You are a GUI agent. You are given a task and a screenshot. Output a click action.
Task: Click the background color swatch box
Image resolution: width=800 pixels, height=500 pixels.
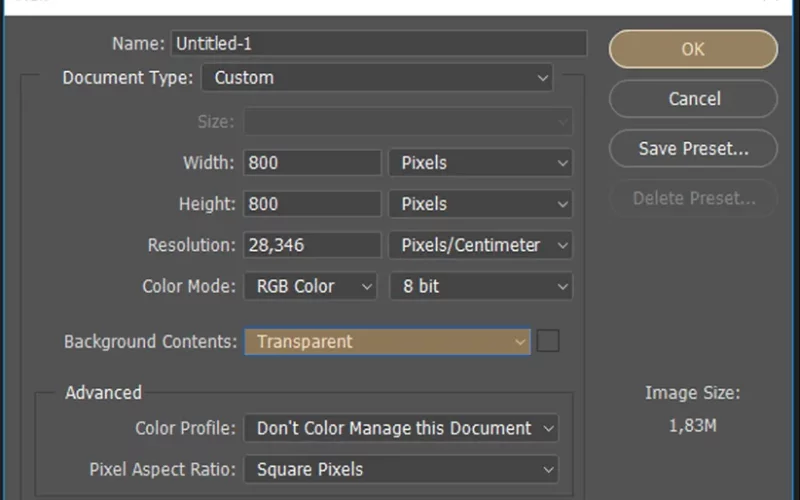(x=548, y=341)
